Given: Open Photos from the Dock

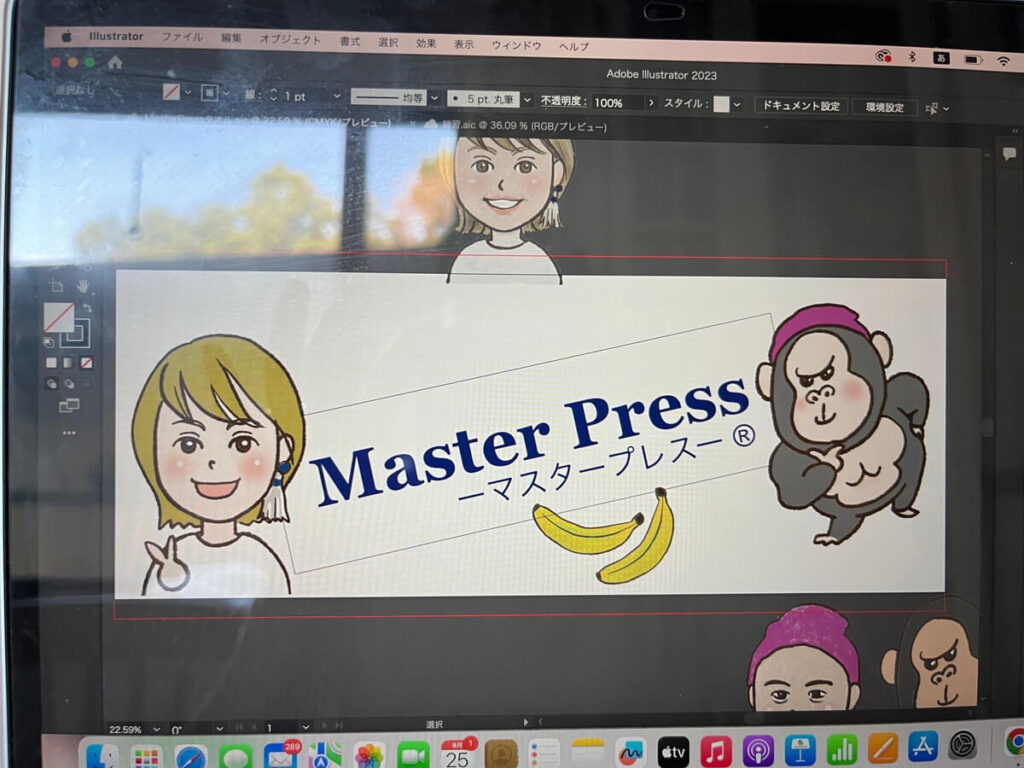Looking at the screenshot, I should pos(369,756).
